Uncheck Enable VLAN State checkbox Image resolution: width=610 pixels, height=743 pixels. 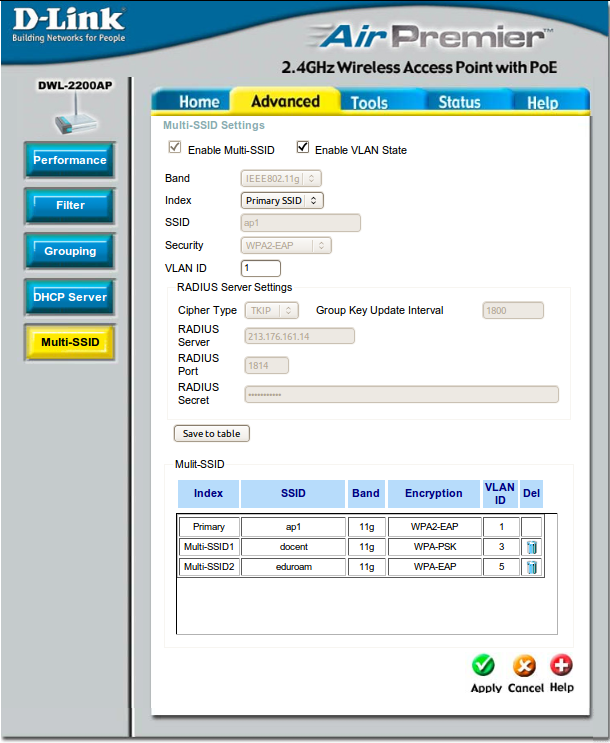pyautogui.click(x=303, y=149)
